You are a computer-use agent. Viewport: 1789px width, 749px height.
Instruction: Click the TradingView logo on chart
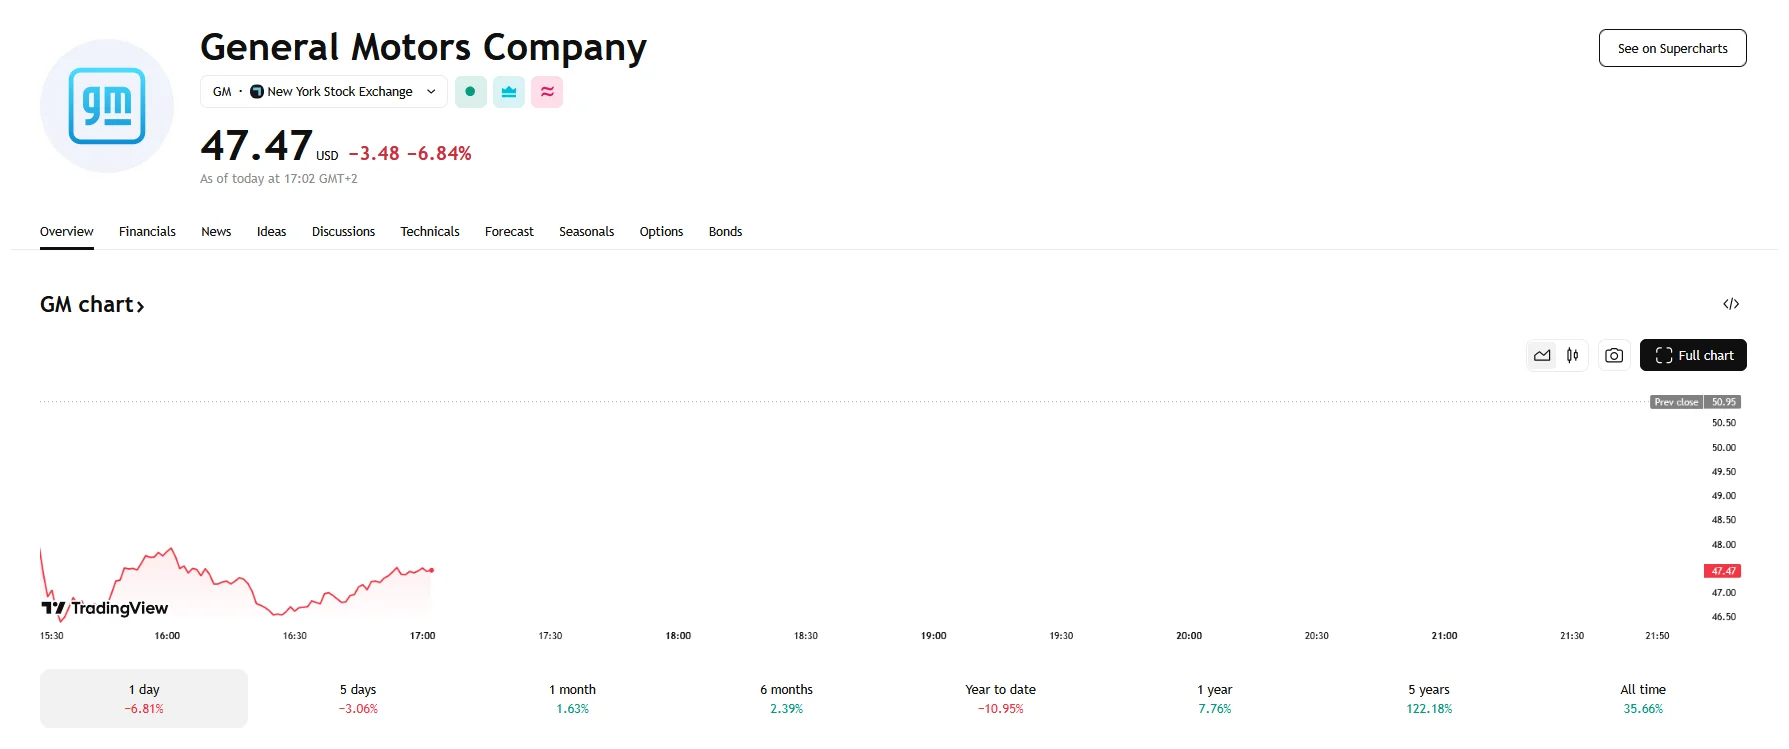tap(105, 608)
